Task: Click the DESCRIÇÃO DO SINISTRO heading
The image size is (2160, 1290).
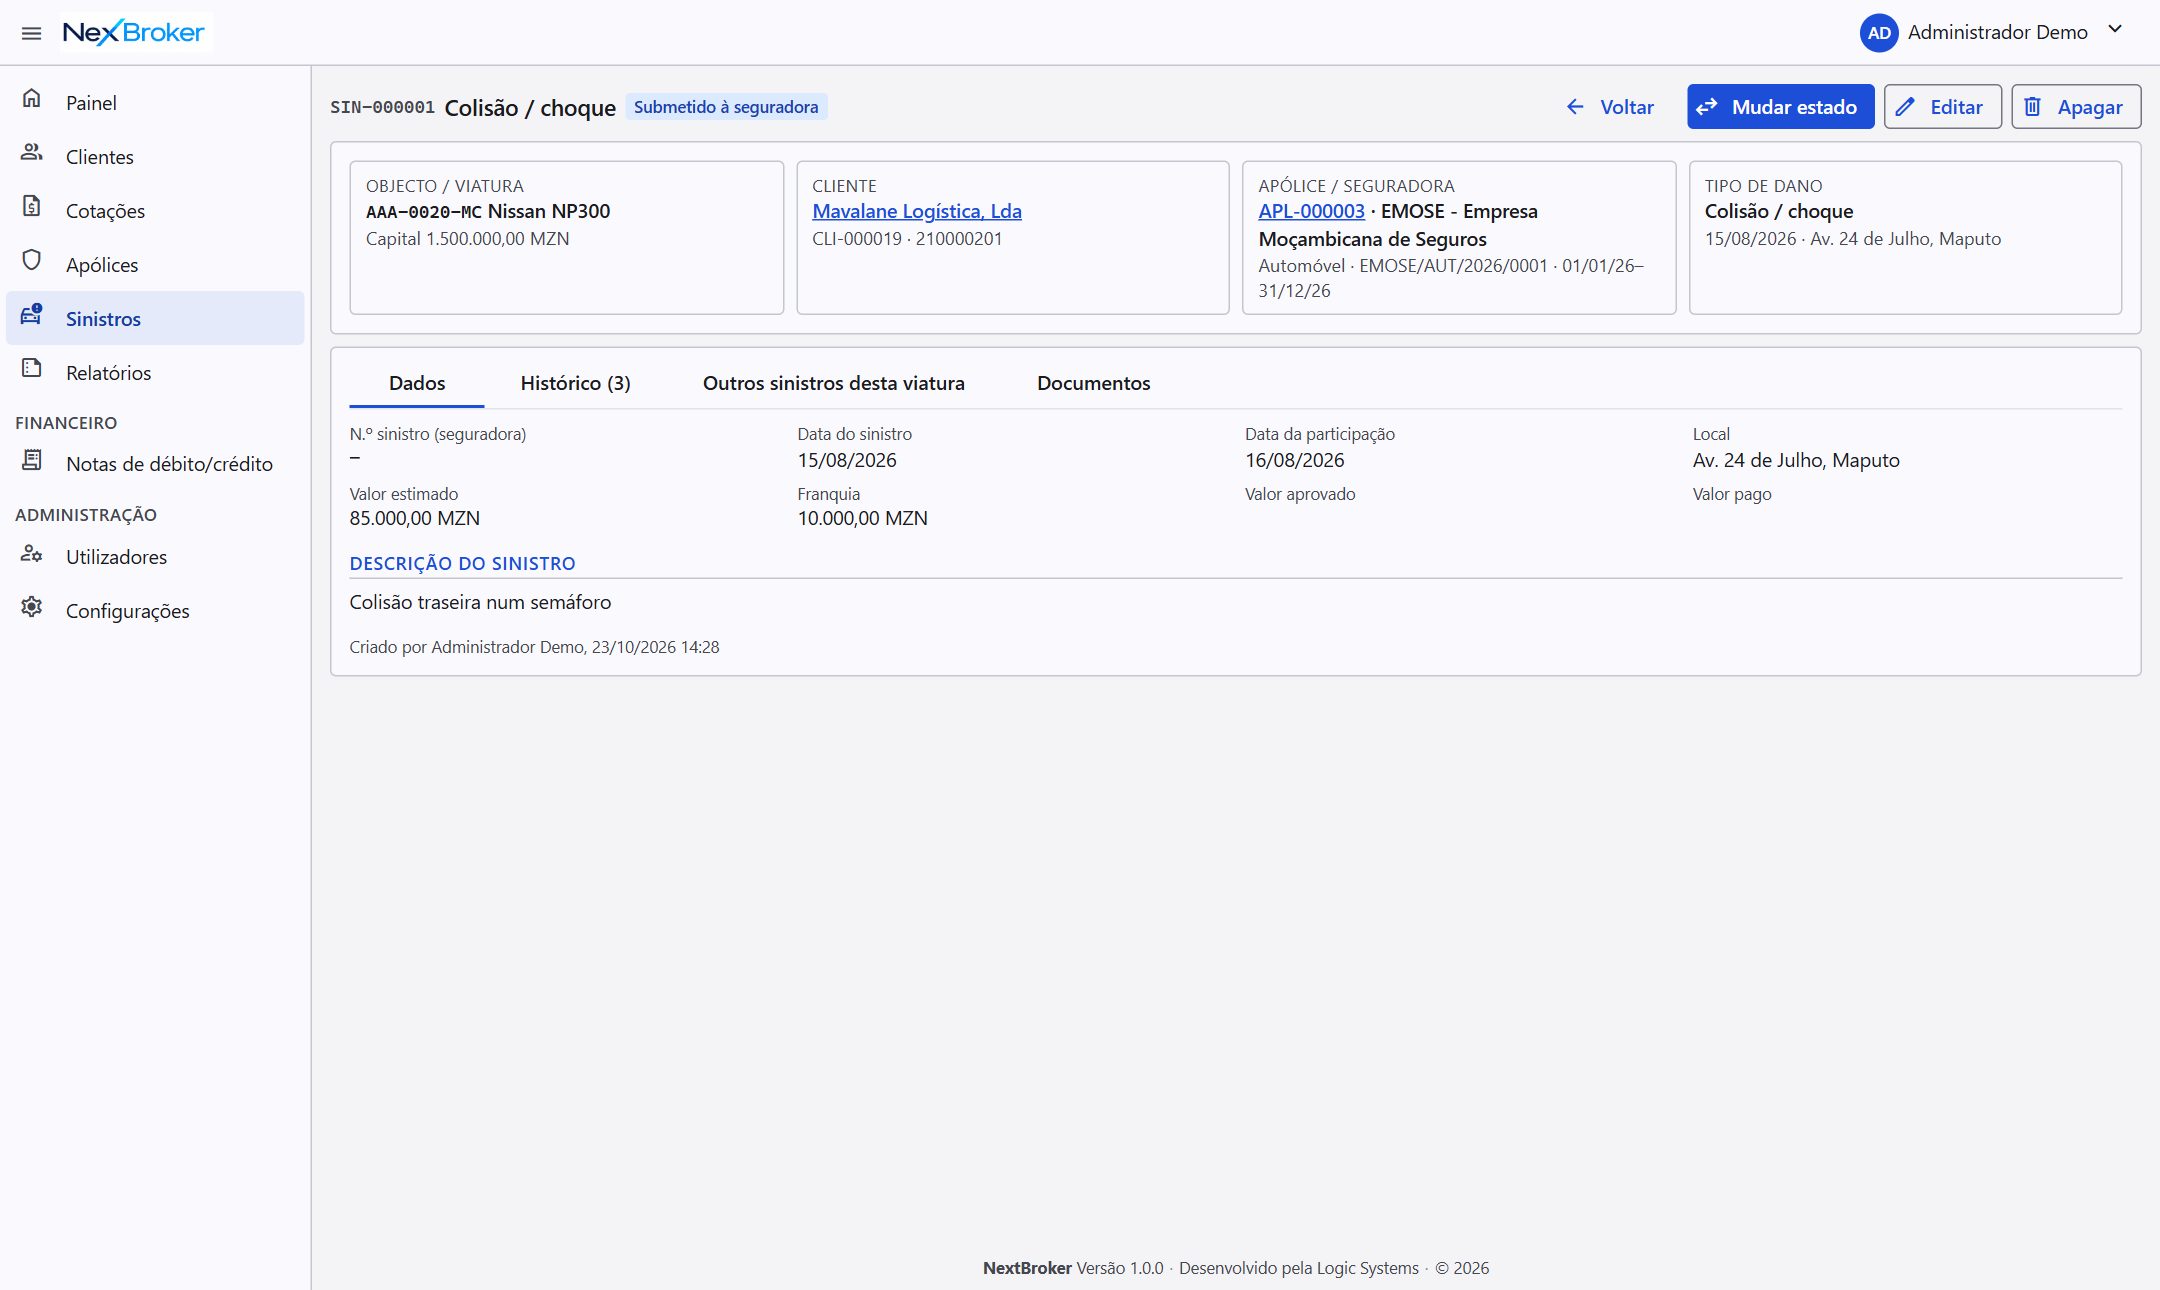Action: [462, 563]
